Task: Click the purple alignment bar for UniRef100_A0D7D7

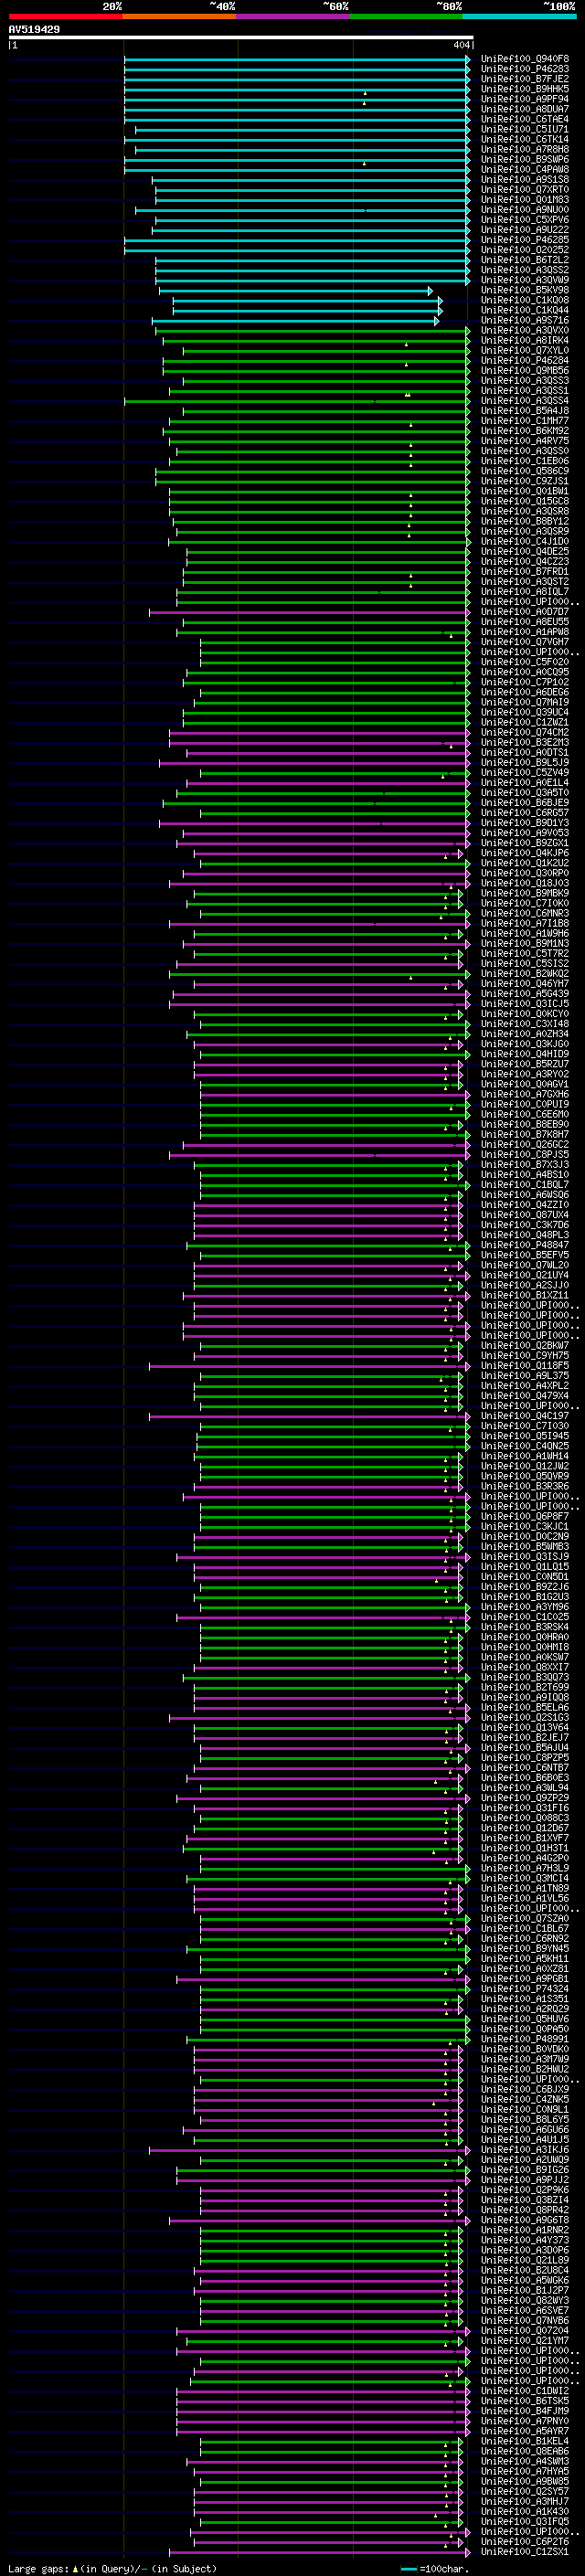Action: point(310,612)
